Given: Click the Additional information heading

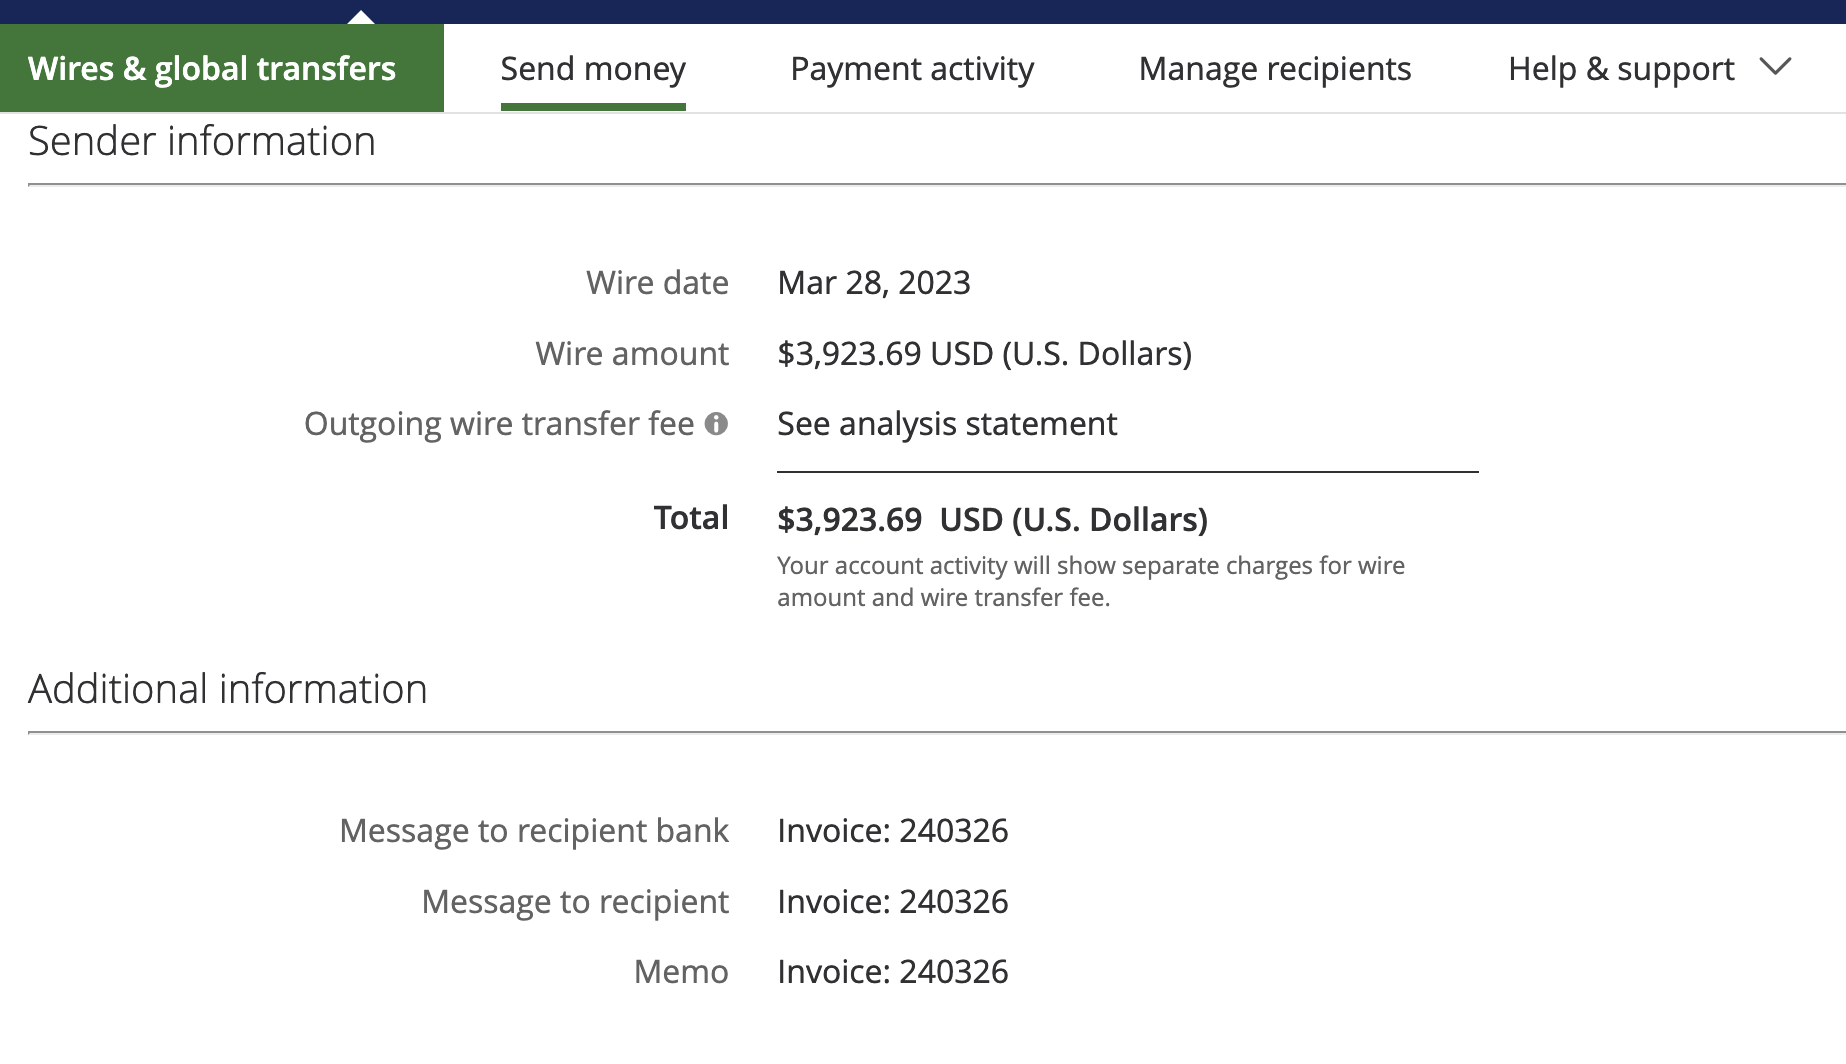Looking at the screenshot, I should point(228,689).
